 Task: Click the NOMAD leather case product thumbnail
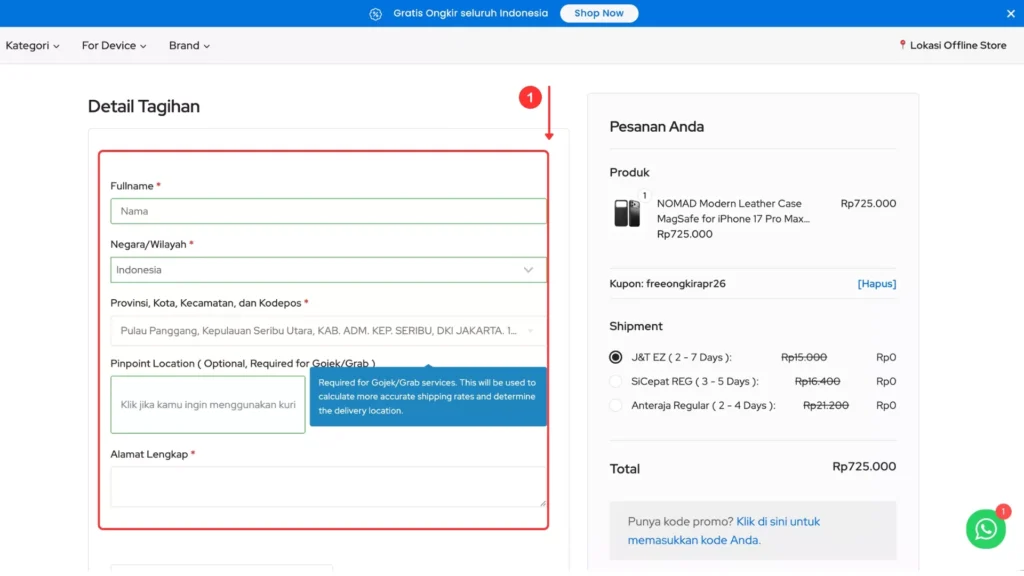tap(627, 213)
